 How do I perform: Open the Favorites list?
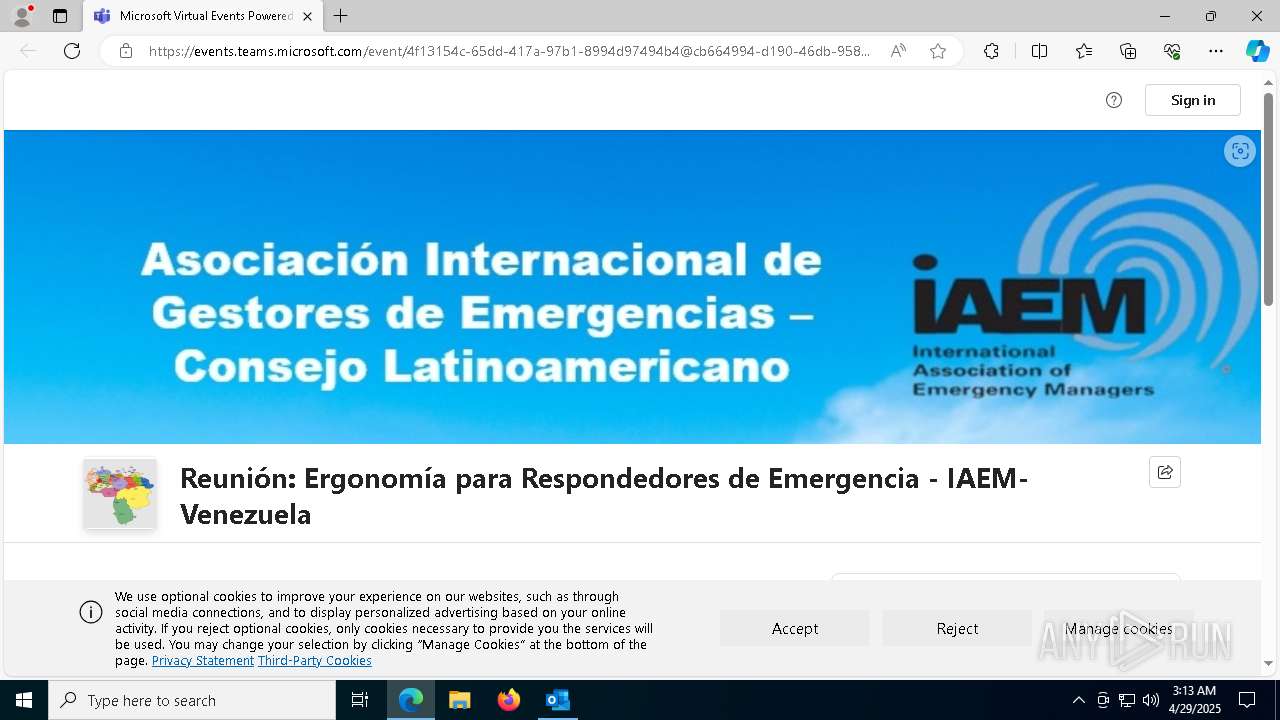tap(1084, 51)
